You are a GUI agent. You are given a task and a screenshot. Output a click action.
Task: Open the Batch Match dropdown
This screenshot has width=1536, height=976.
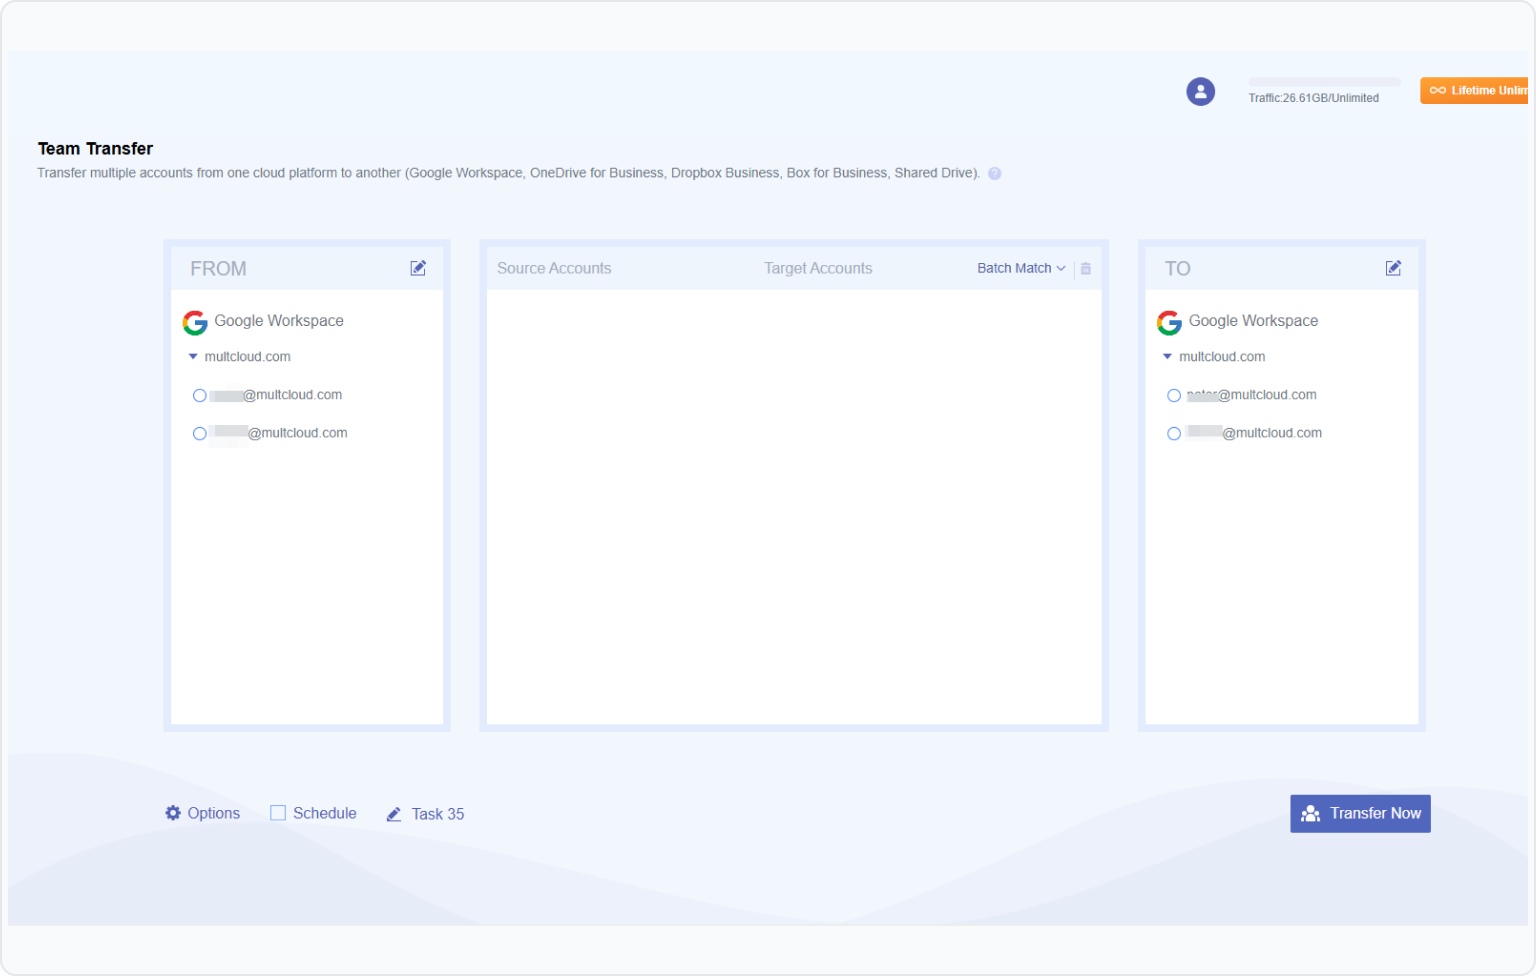pyautogui.click(x=1021, y=268)
